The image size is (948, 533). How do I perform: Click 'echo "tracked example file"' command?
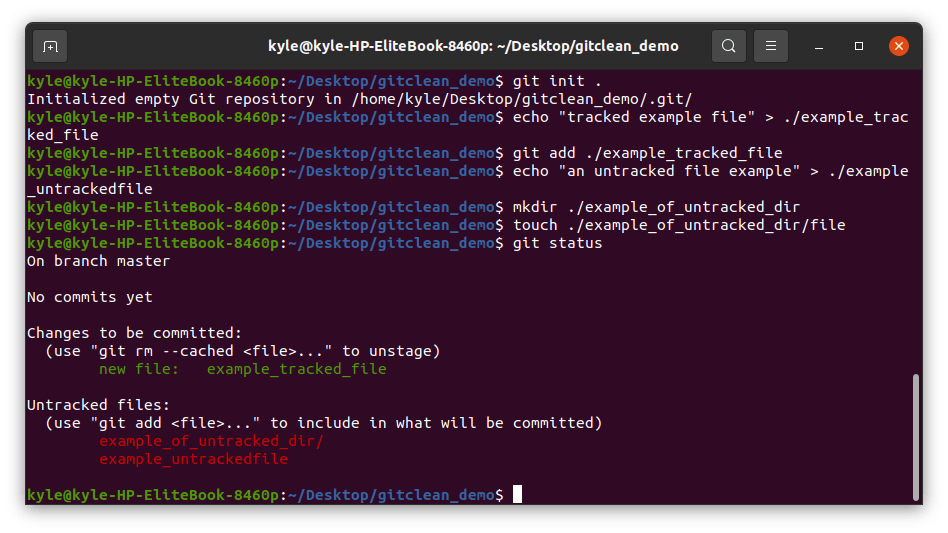coord(710,117)
